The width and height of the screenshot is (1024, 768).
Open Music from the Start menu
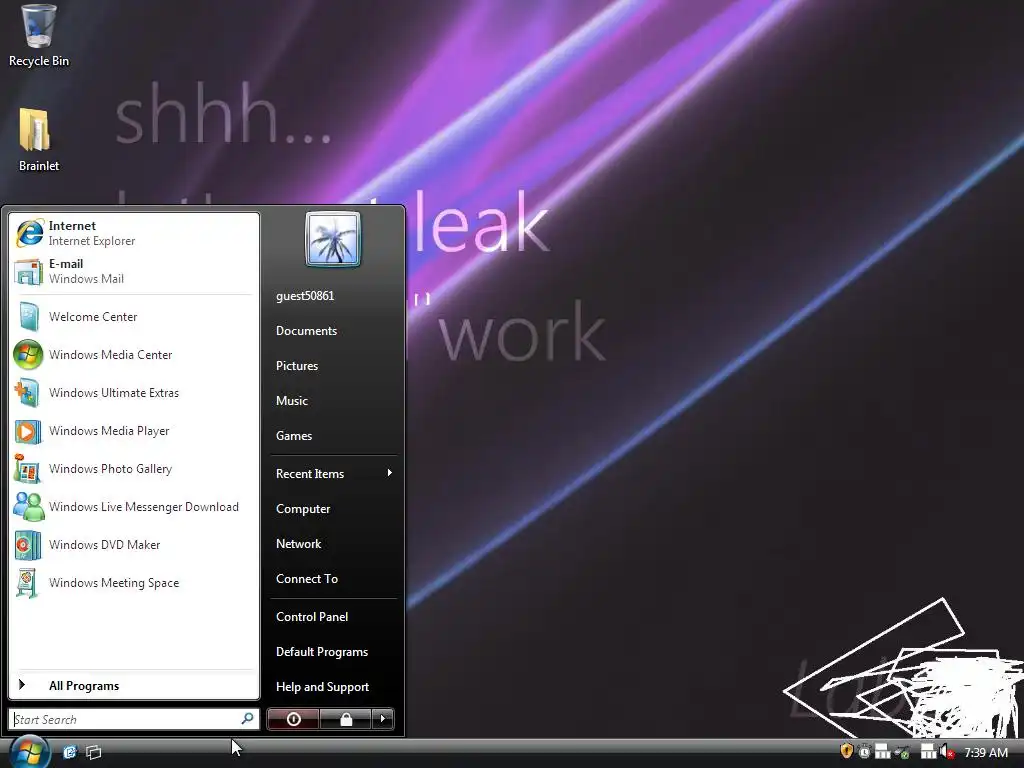click(x=333, y=401)
